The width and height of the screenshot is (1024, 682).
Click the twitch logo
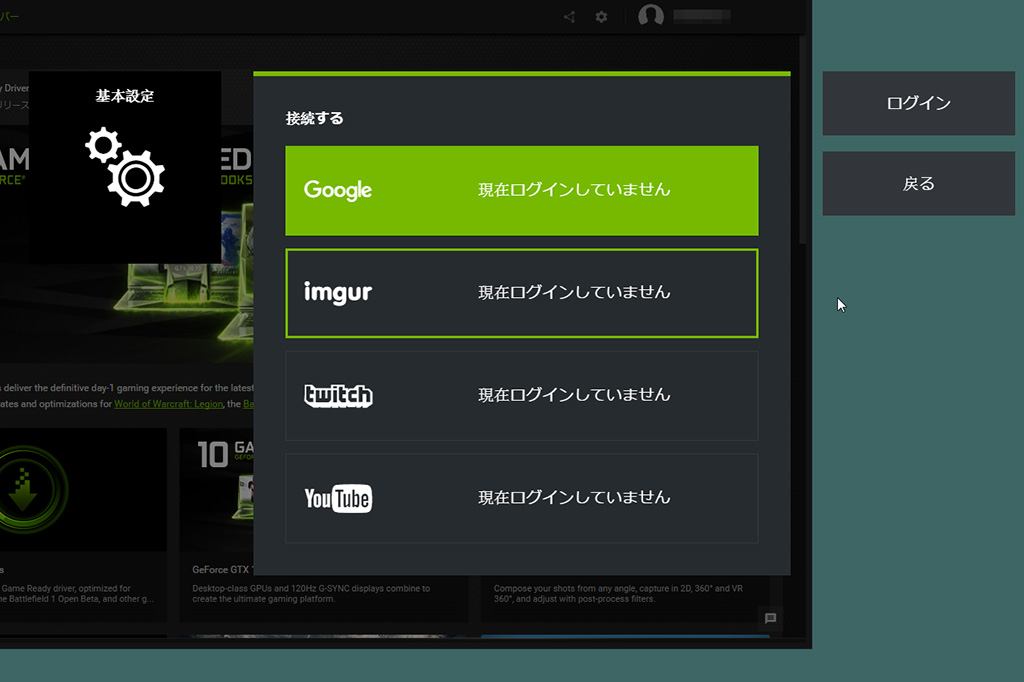[x=338, y=395]
